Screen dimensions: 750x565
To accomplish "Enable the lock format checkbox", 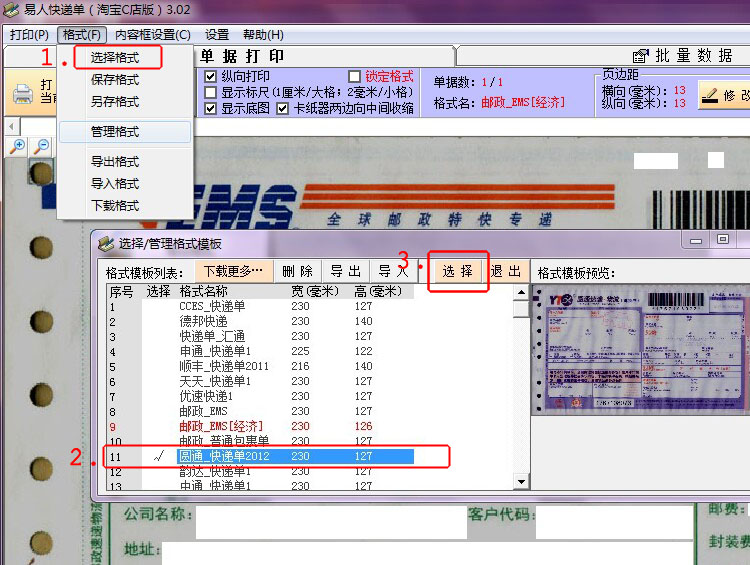I will [x=354, y=77].
